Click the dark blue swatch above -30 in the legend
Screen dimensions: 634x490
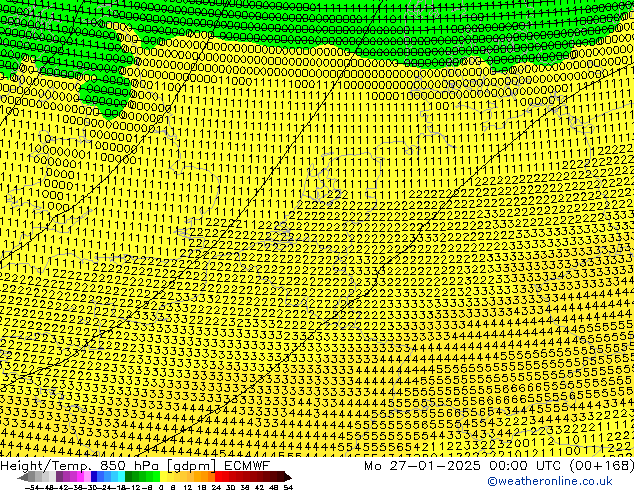point(94,477)
